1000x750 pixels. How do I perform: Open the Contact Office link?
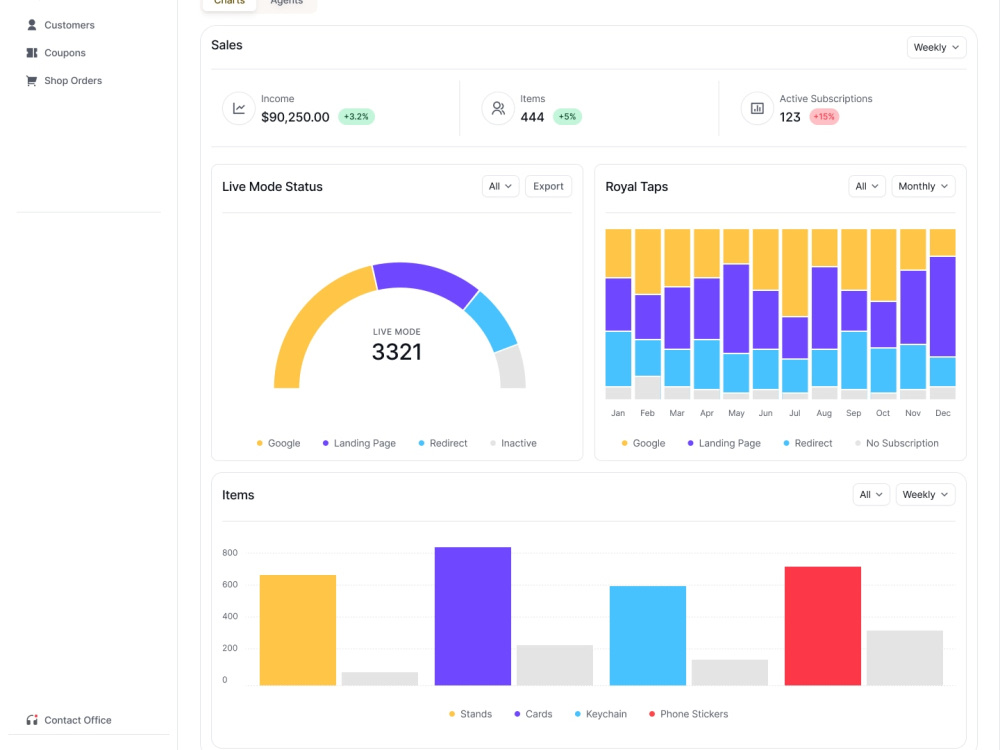(69, 720)
